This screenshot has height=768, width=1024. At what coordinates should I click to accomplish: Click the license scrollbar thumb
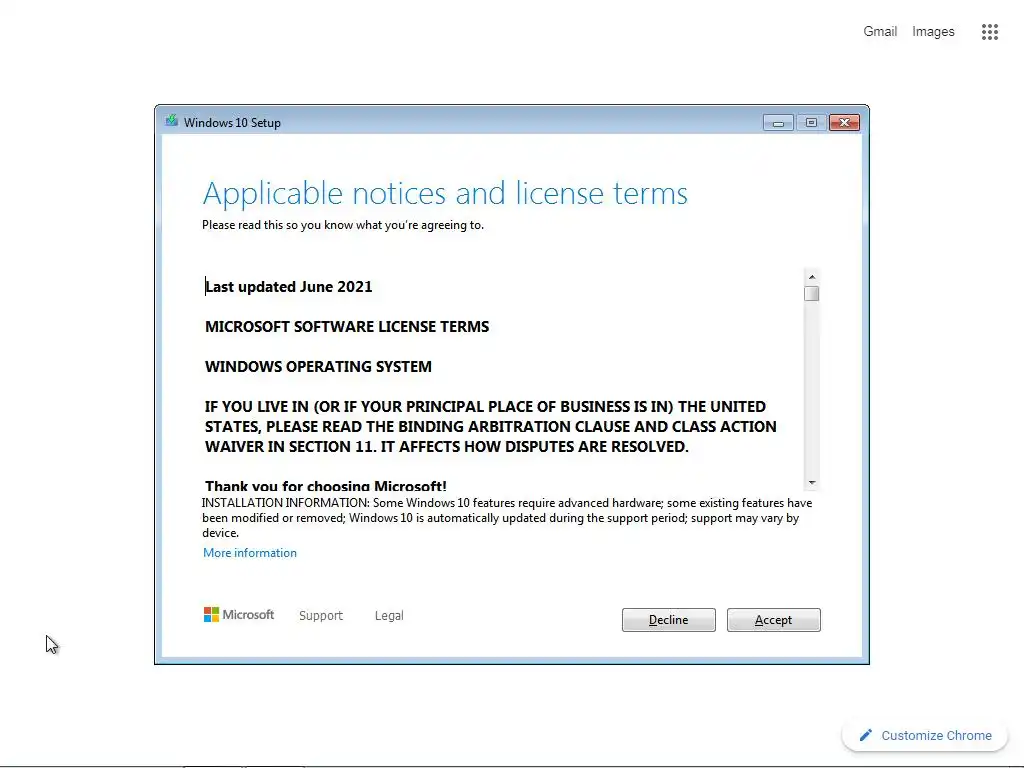click(x=812, y=293)
